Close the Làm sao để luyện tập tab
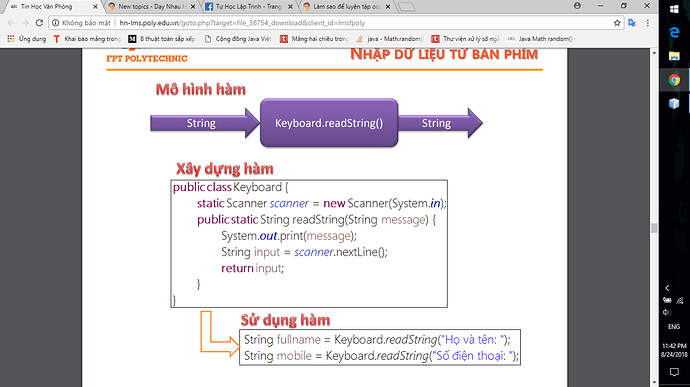 (x=388, y=7)
